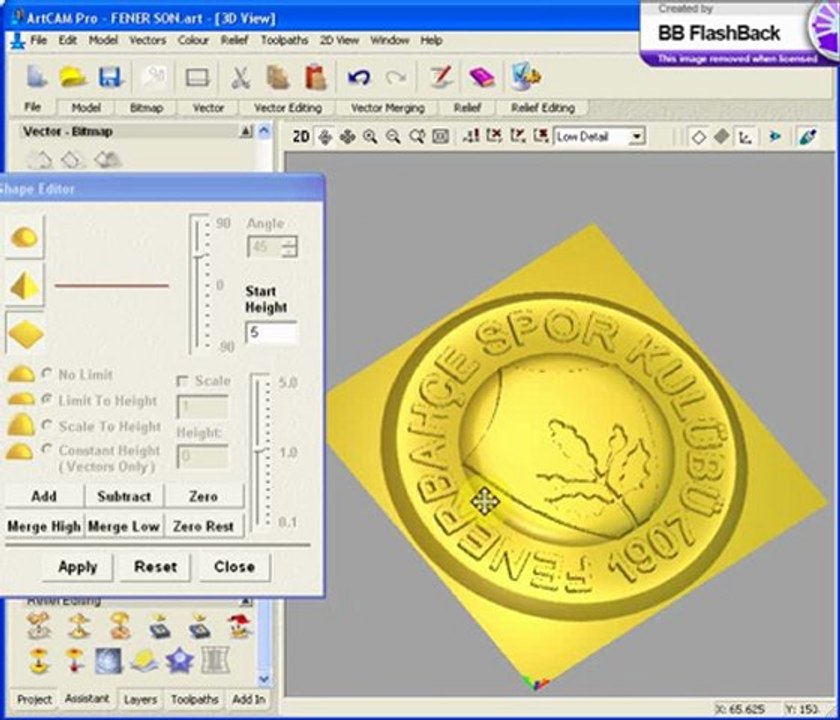Select the flat plane shape profile

click(25, 333)
